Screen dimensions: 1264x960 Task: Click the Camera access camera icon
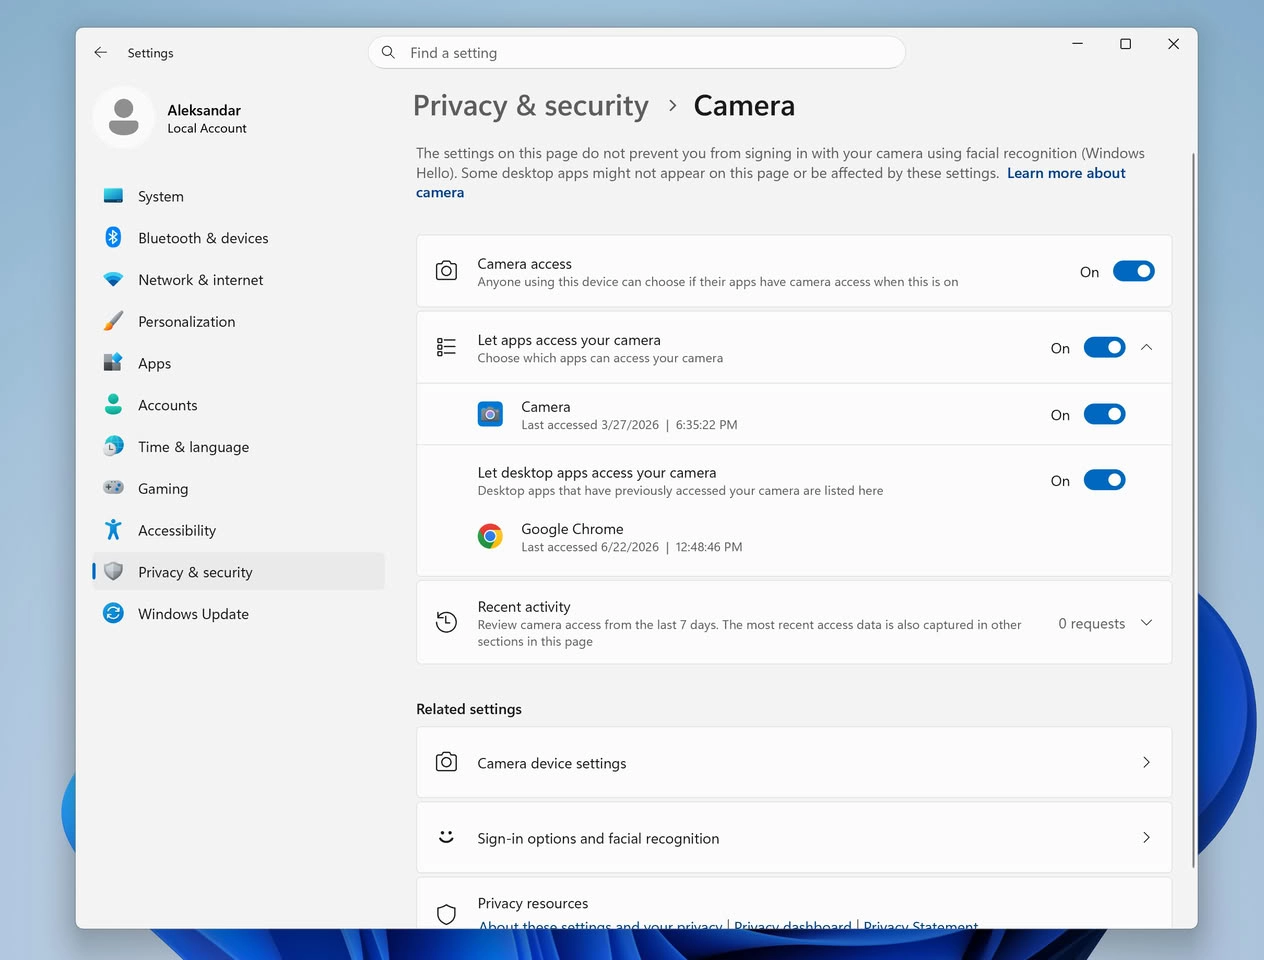[x=447, y=271]
